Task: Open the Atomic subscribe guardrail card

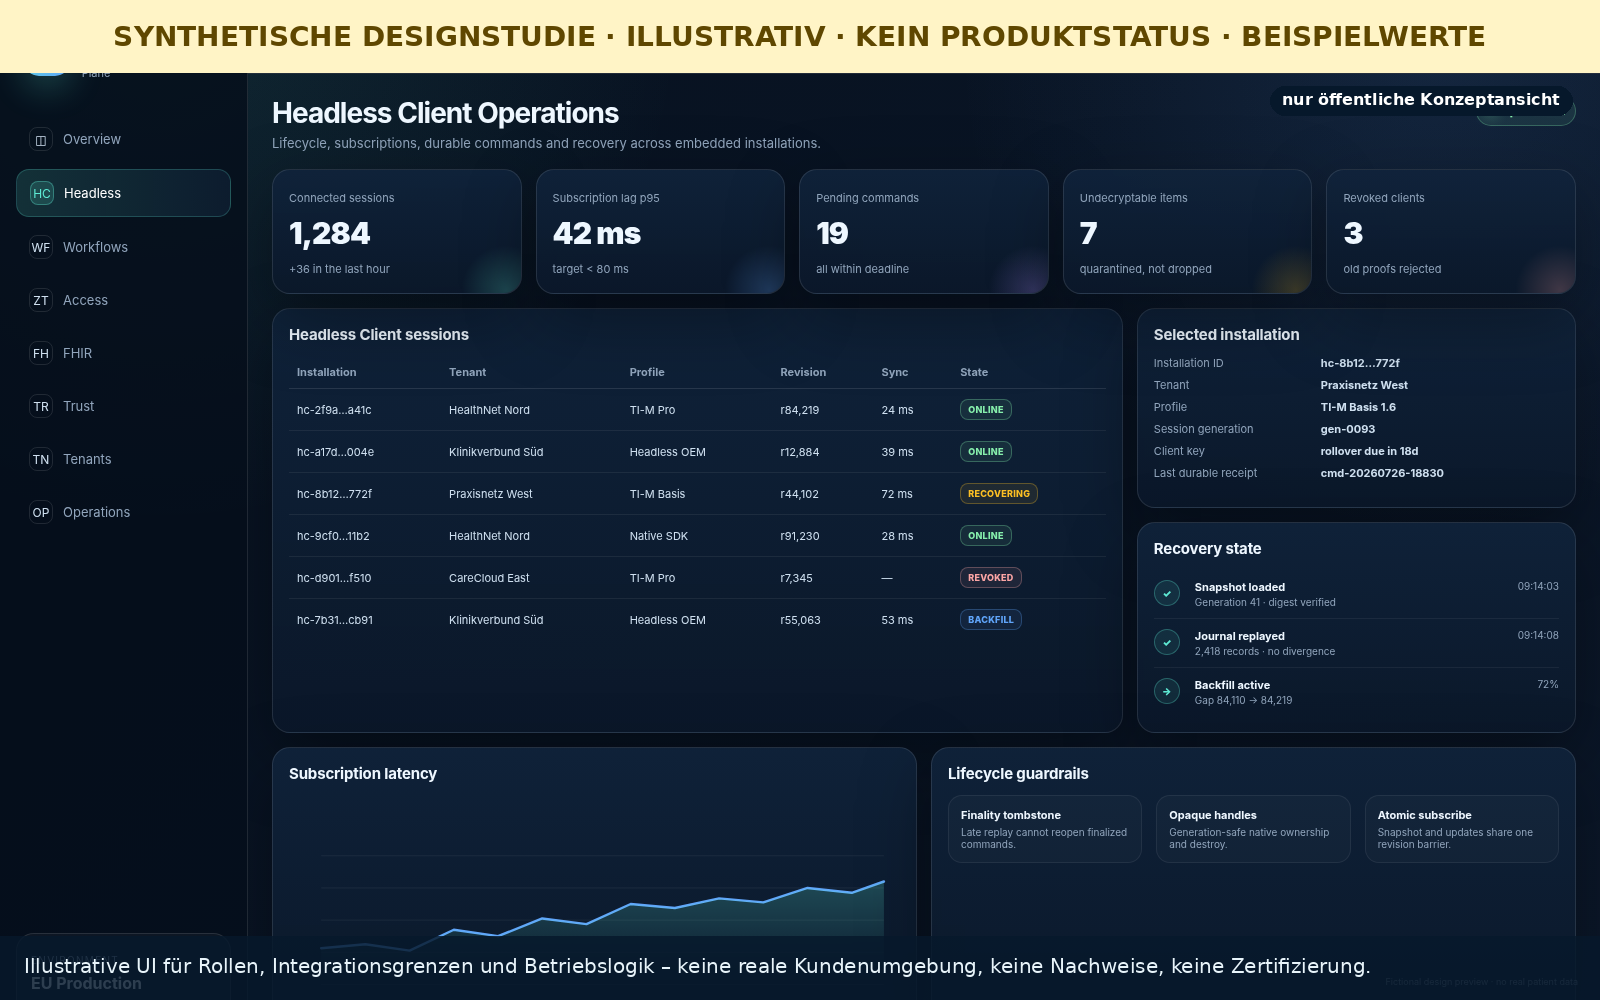Action: pos(1462,829)
